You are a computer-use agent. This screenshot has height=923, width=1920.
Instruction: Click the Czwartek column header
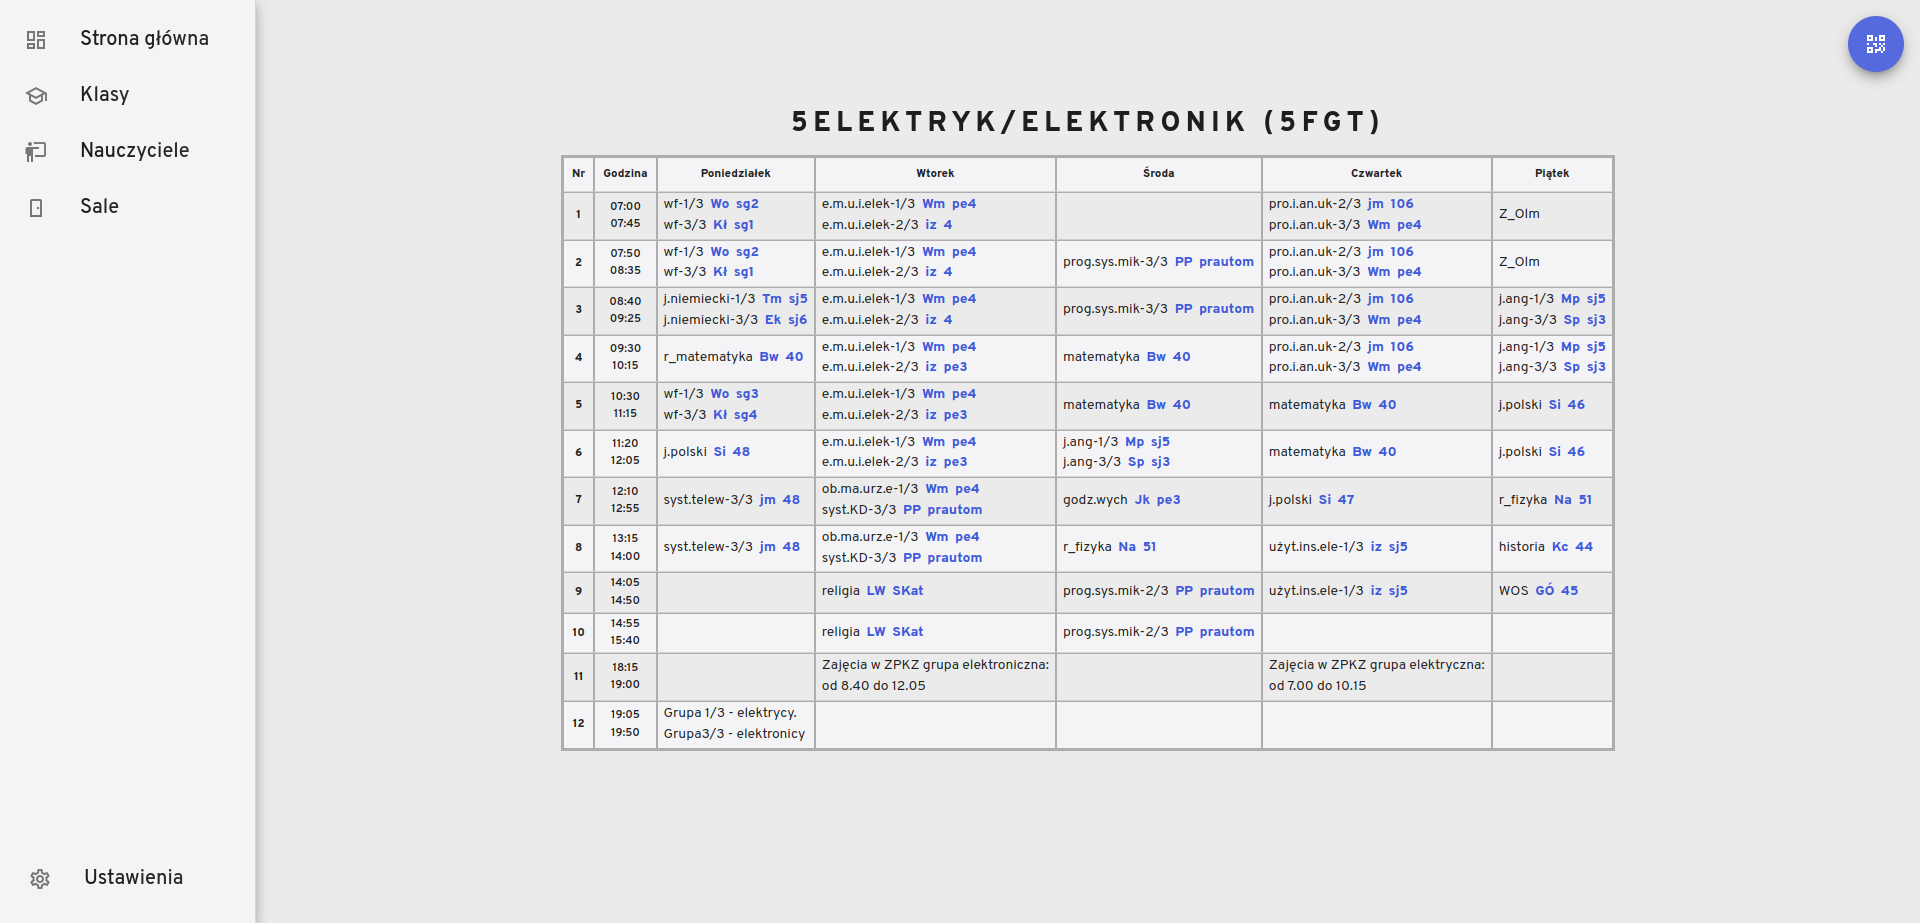point(1377,174)
